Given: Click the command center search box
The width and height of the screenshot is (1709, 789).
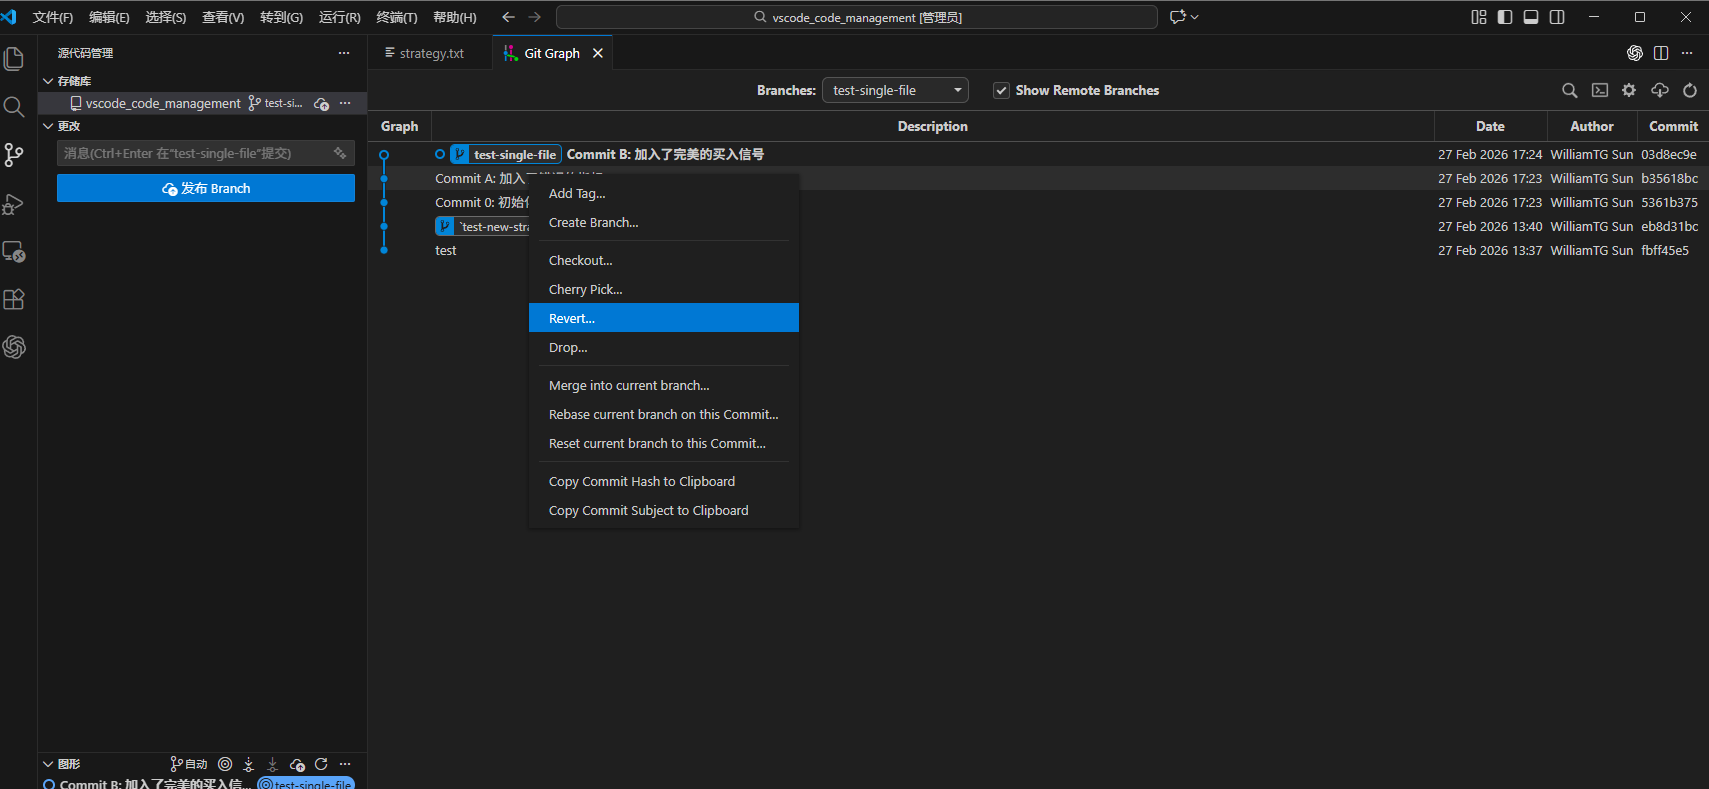Looking at the screenshot, I should point(857,17).
